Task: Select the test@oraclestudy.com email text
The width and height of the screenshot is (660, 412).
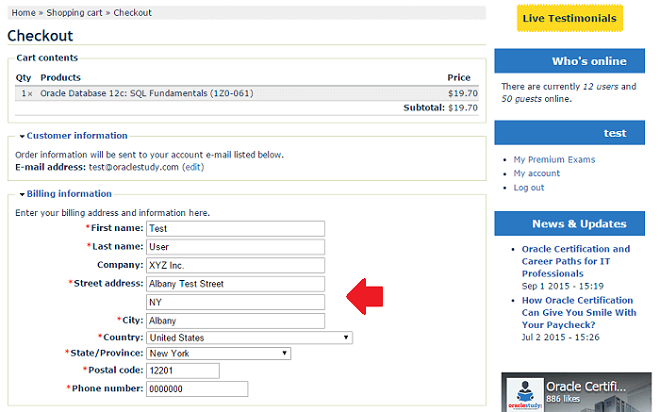Action: pos(133,167)
